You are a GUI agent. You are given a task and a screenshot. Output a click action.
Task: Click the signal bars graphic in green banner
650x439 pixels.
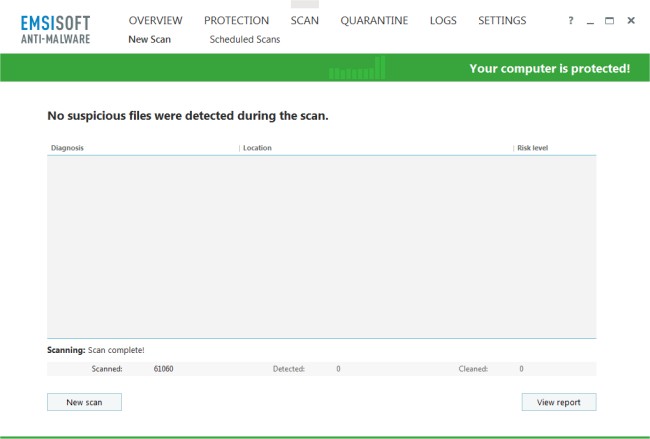pos(357,68)
